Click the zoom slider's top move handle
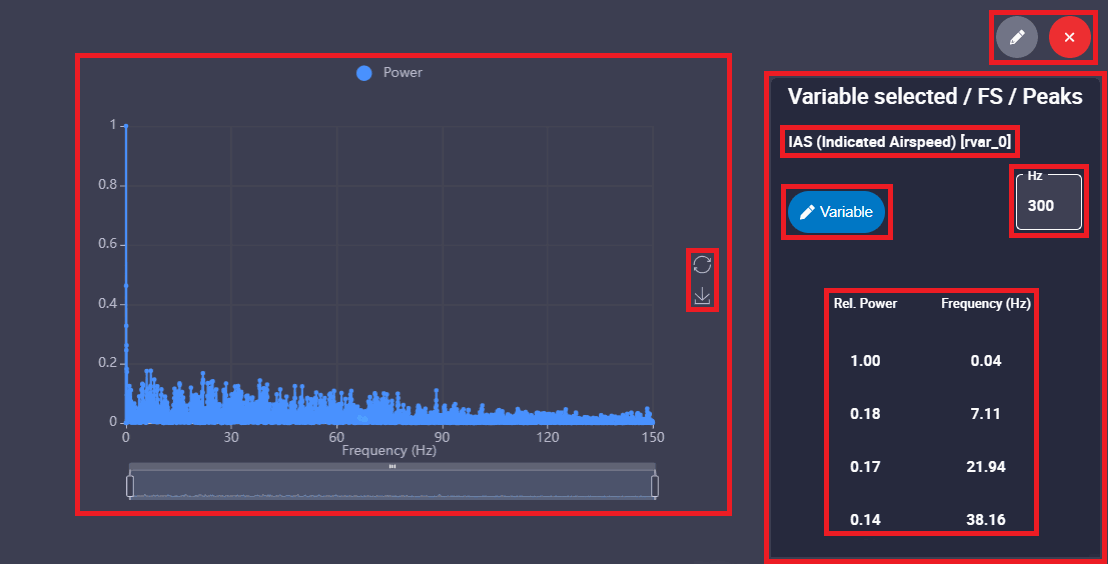The image size is (1108, 564). pos(392,466)
